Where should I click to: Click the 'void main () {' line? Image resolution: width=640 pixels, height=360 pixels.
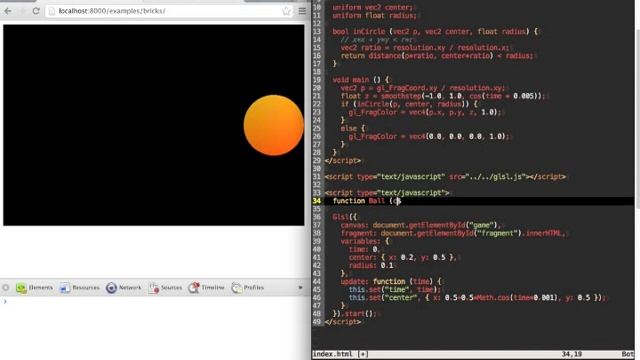(x=361, y=80)
